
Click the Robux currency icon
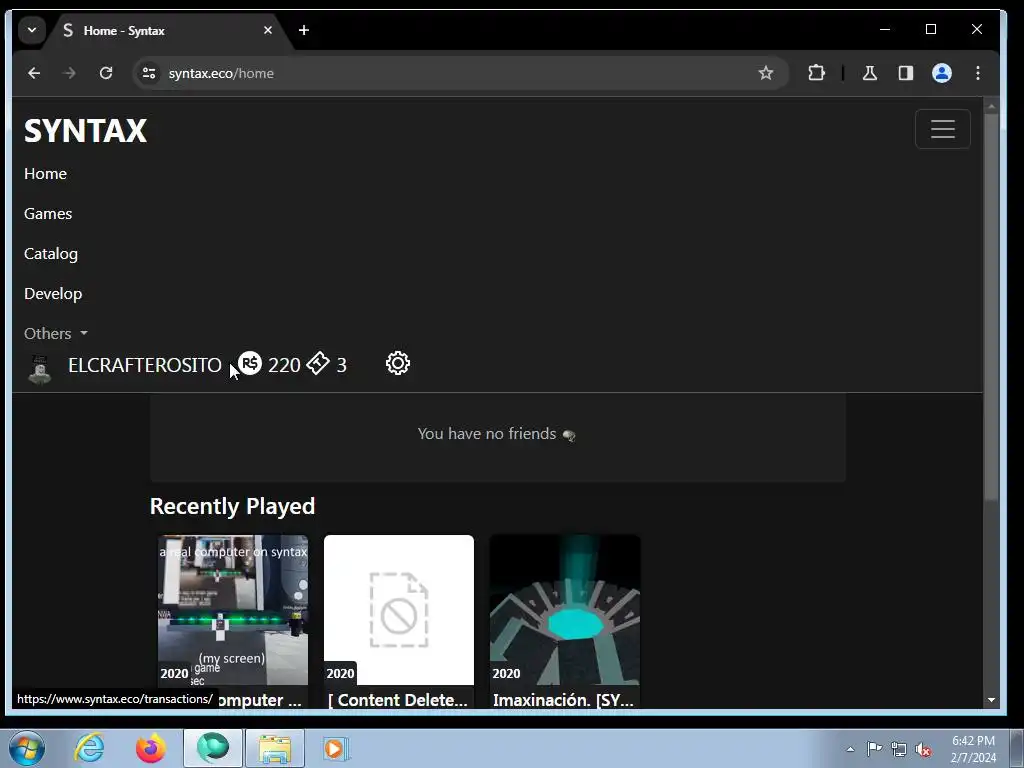(x=249, y=364)
